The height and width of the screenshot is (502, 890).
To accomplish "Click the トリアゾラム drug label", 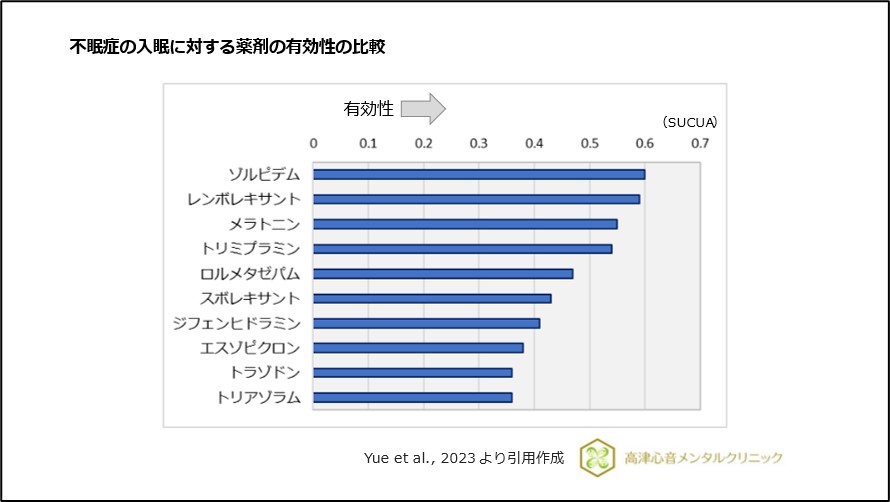I will [258, 397].
